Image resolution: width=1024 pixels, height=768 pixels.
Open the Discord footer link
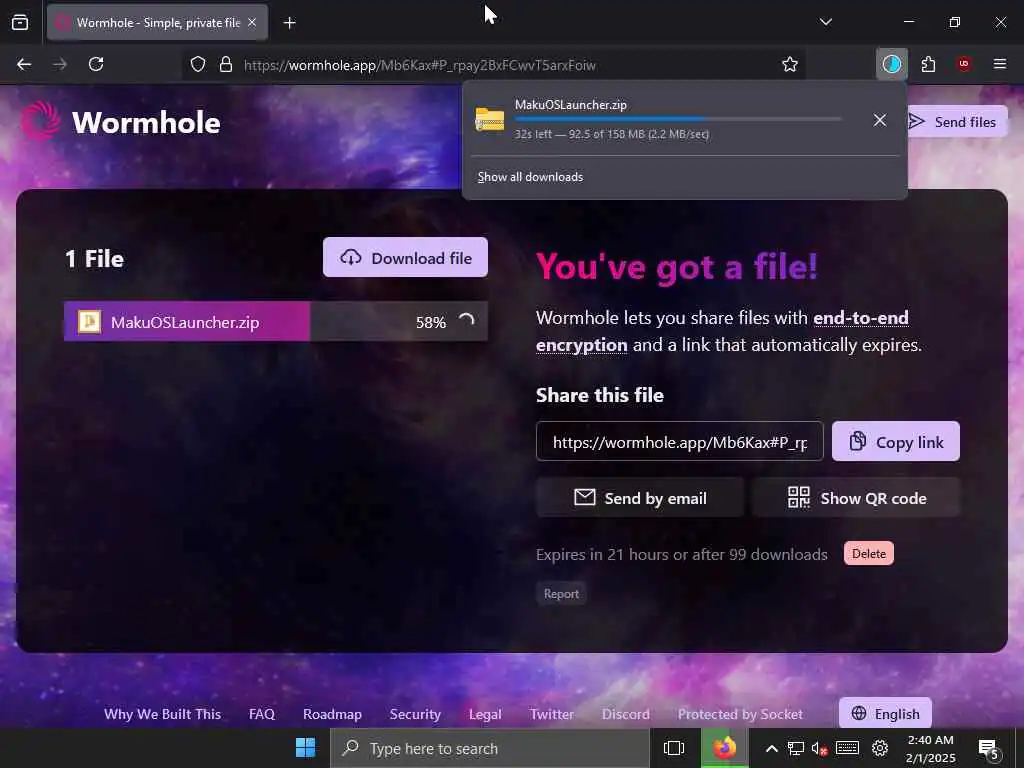[x=626, y=714]
